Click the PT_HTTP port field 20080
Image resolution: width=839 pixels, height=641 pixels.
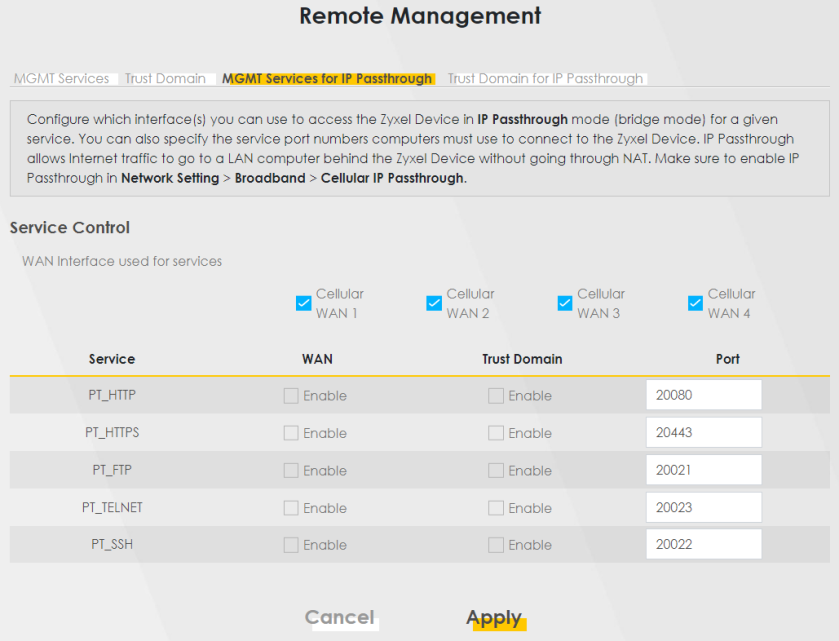pyautogui.click(x=703, y=395)
